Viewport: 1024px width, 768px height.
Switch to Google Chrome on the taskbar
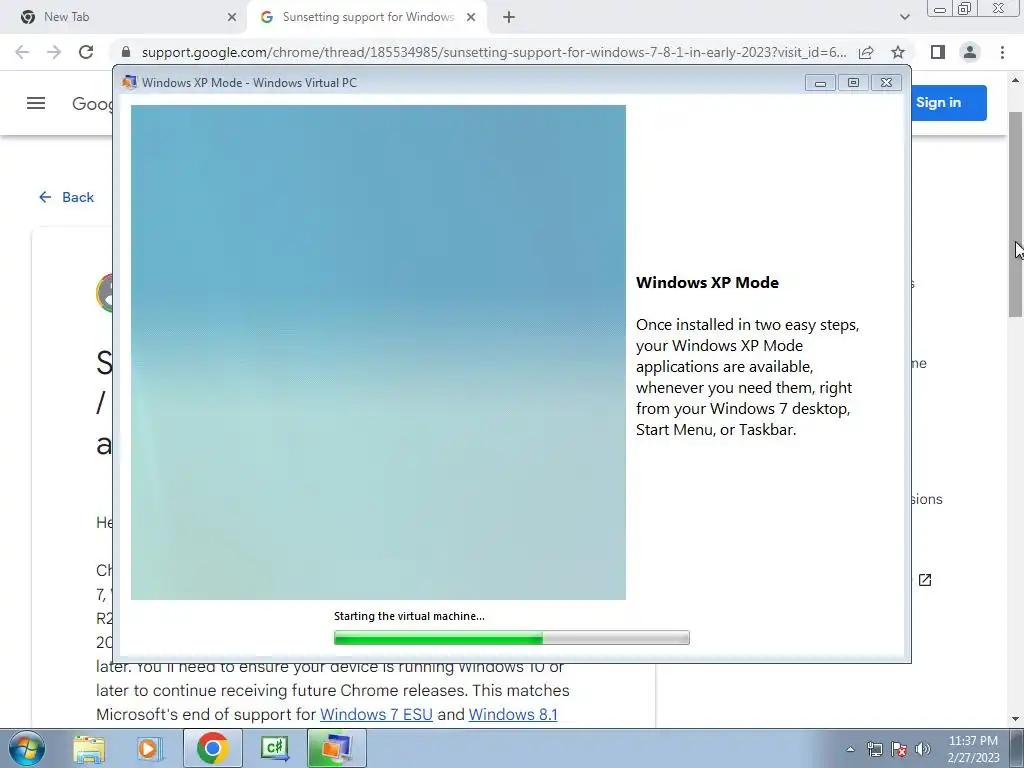tap(212, 748)
